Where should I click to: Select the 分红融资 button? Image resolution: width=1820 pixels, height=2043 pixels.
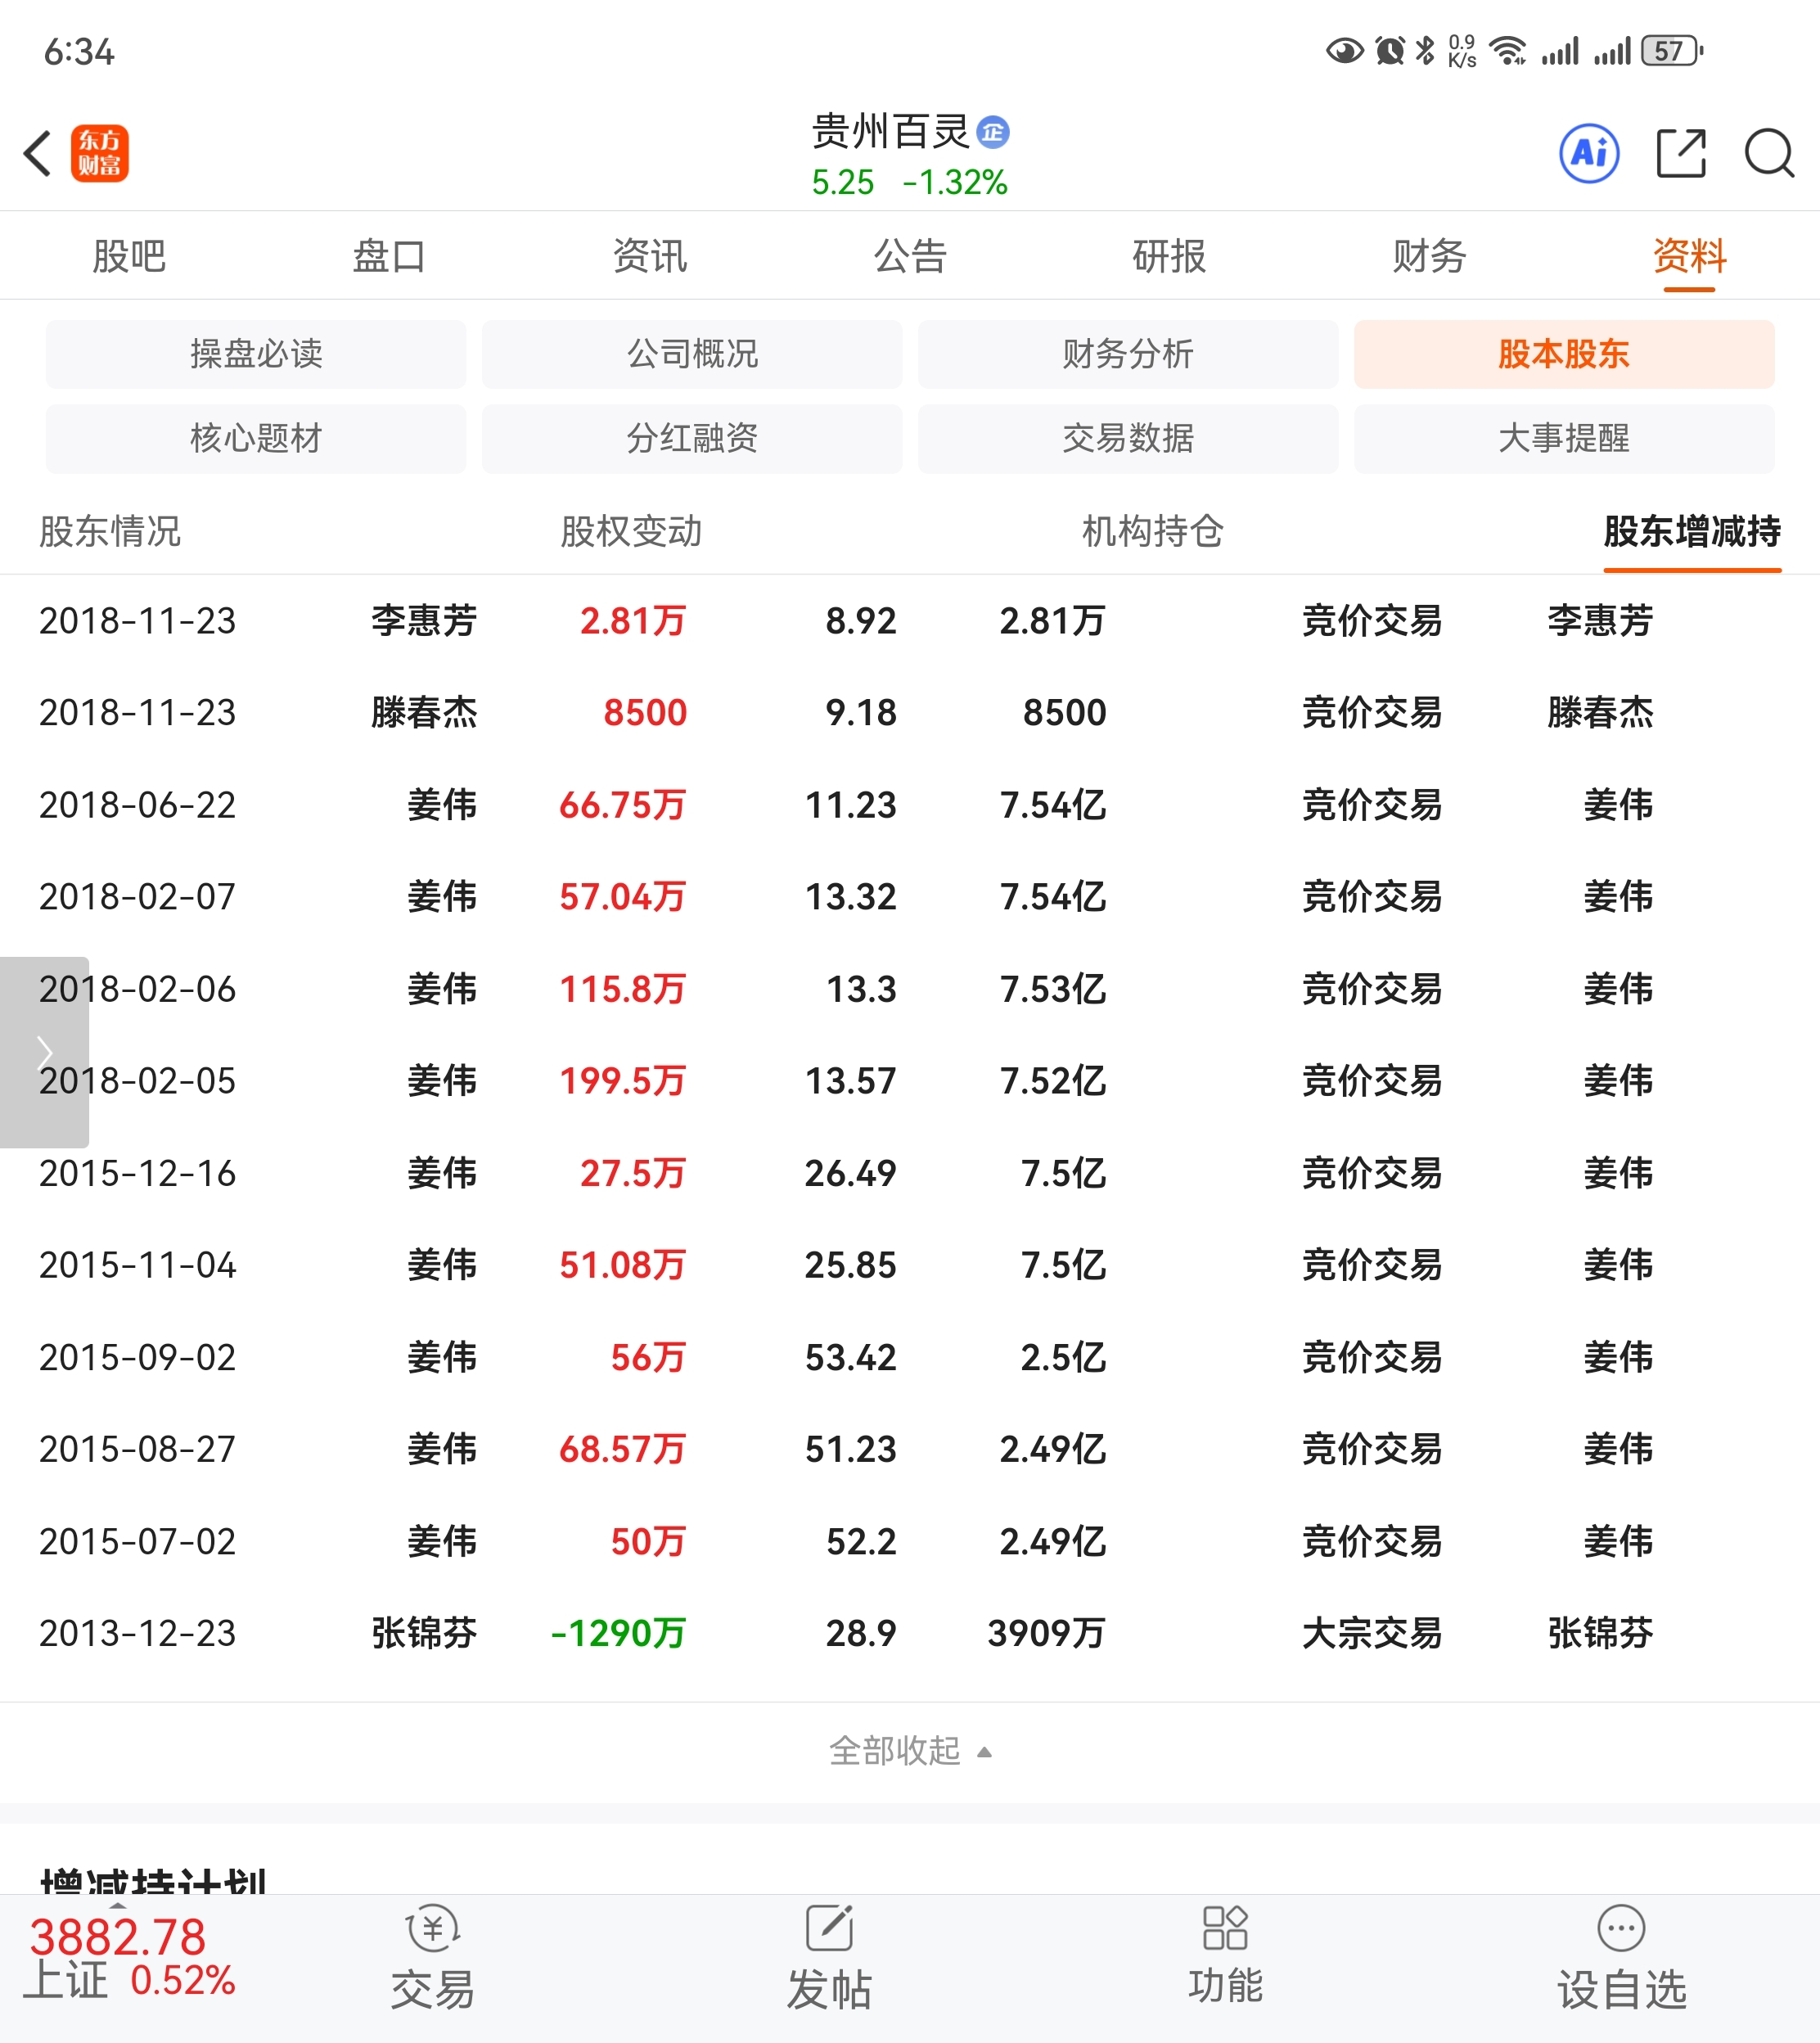(692, 438)
